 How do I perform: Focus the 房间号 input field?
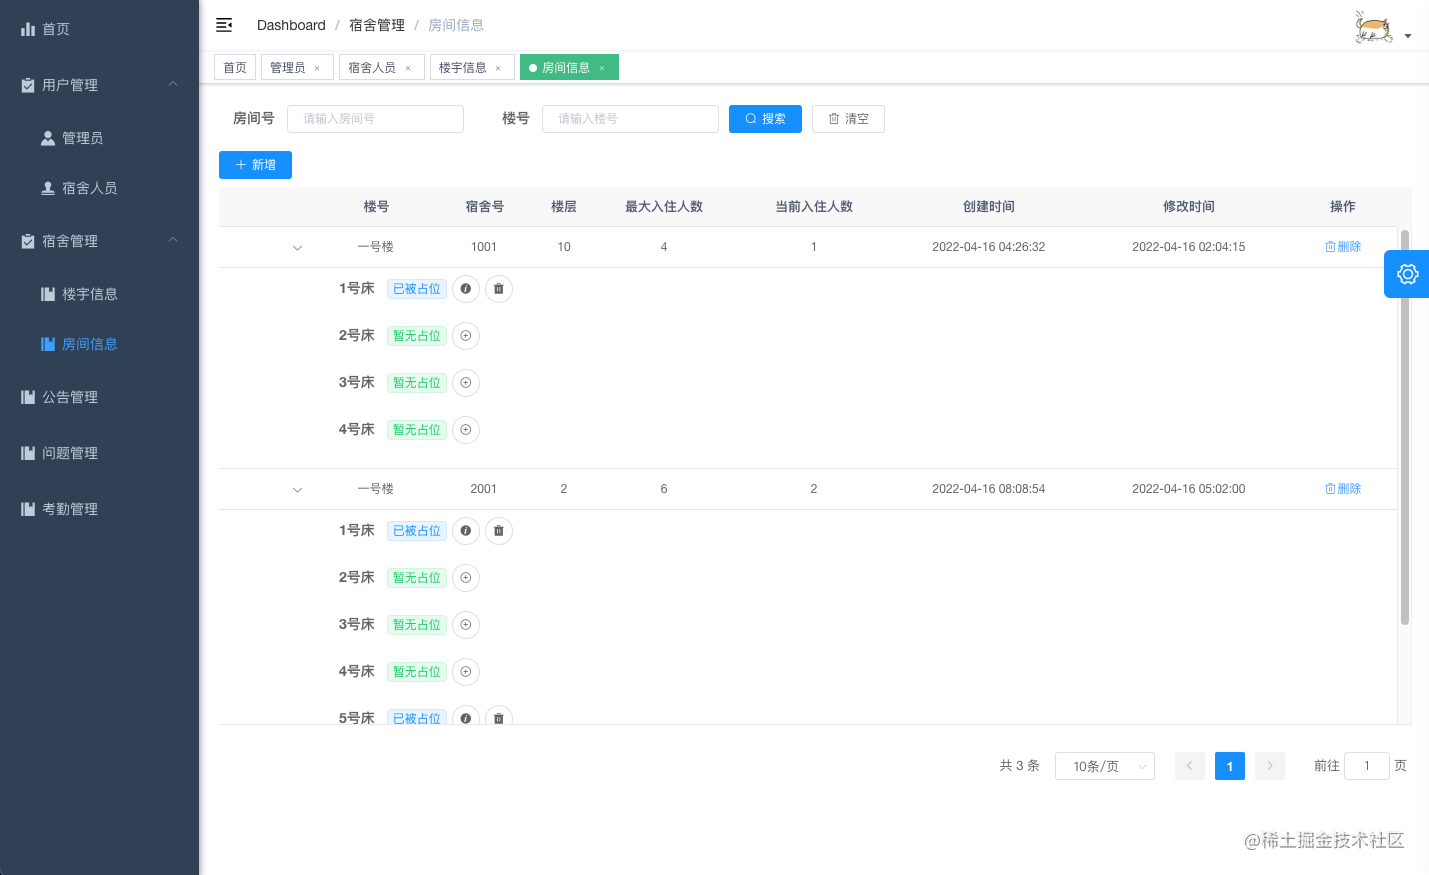click(375, 119)
